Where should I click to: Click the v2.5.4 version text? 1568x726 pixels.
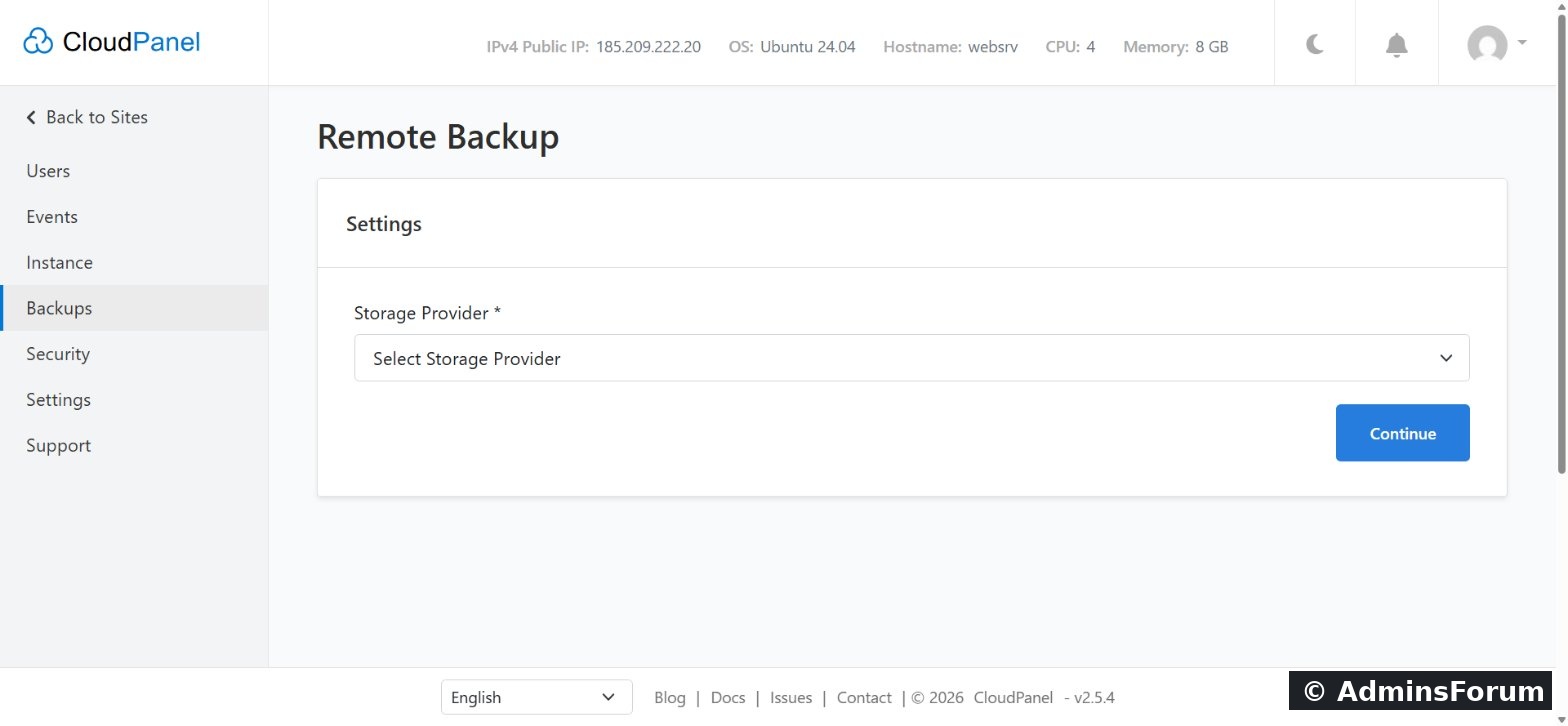pyautogui.click(x=1094, y=698)
